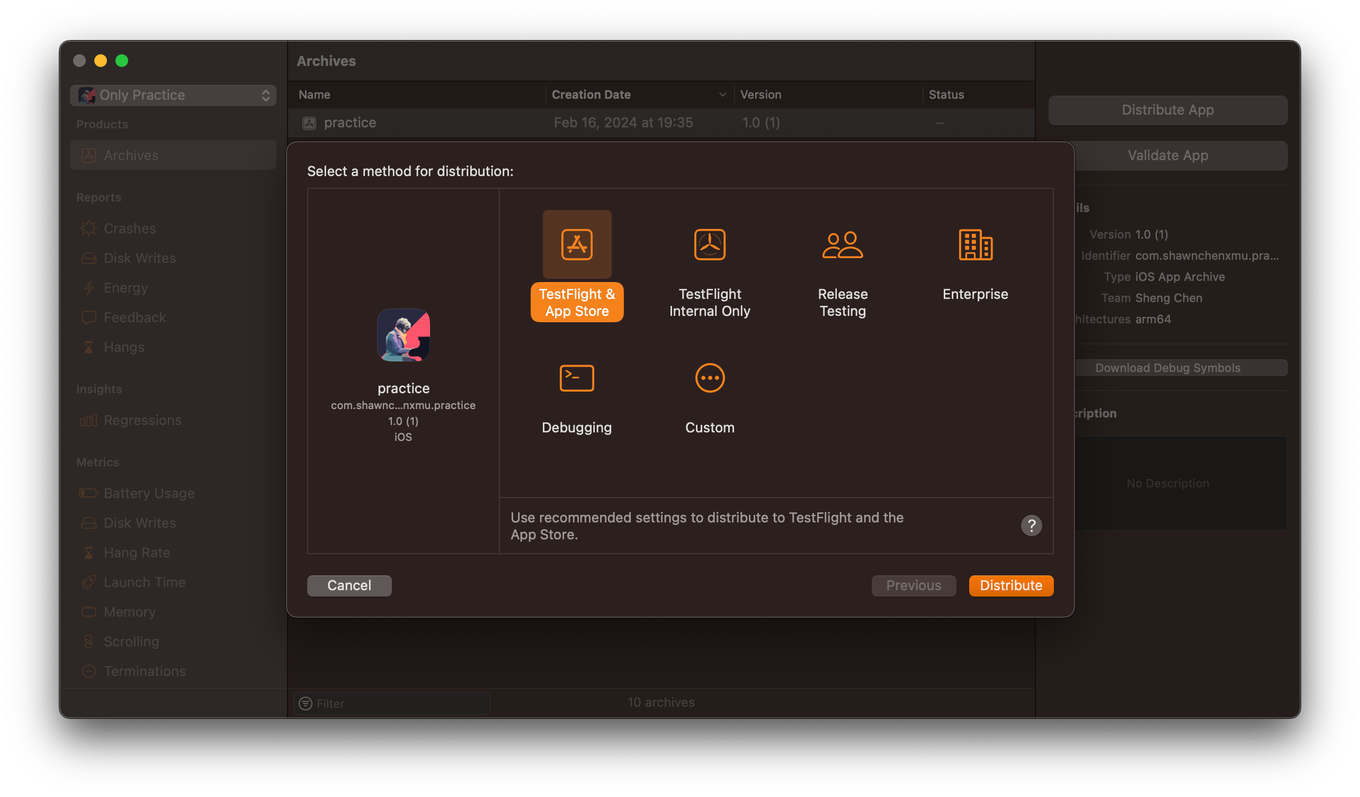Click the "No Description" placeholder text
This screenshot has height=797, width=1360.
(1168, 484)
